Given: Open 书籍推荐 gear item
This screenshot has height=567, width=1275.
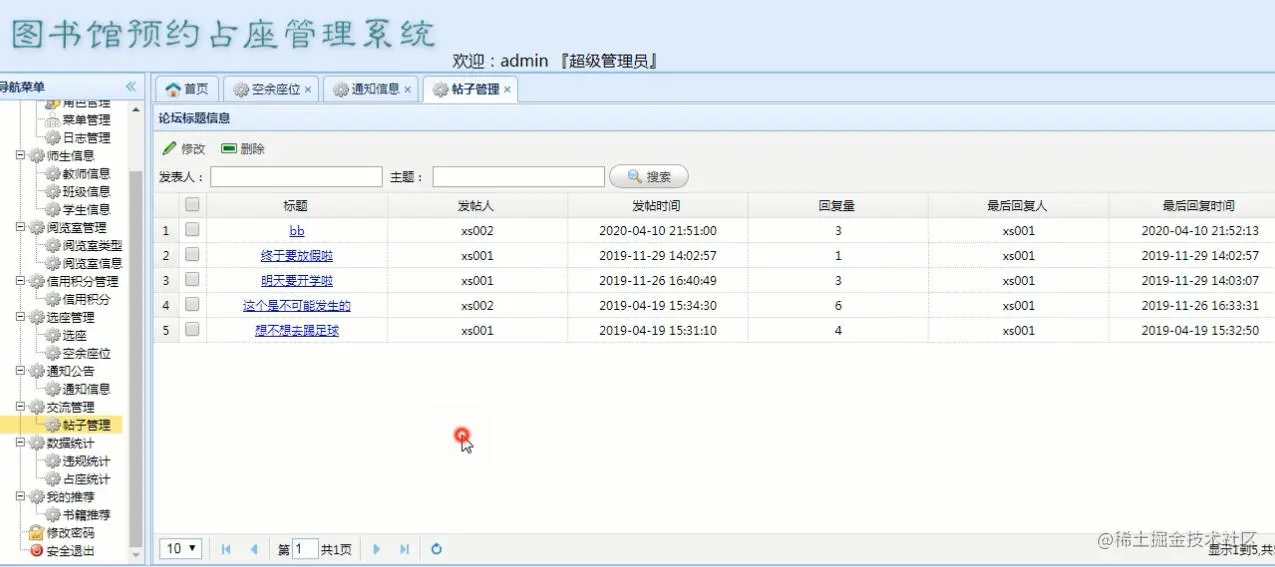Looking at the screenshot, I should (x=78, y=515).
